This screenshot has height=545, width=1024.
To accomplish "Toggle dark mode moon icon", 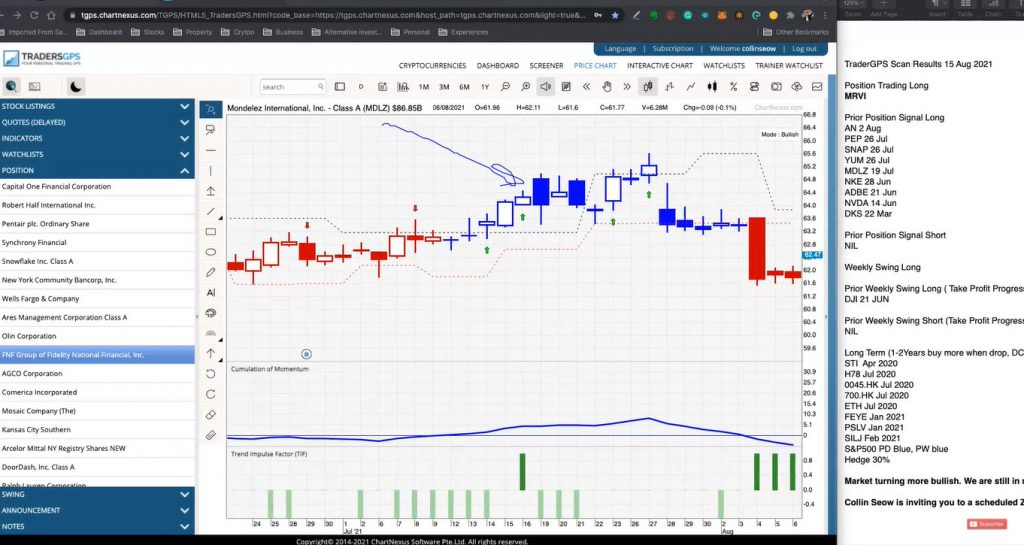I will (x=76, y=86).
